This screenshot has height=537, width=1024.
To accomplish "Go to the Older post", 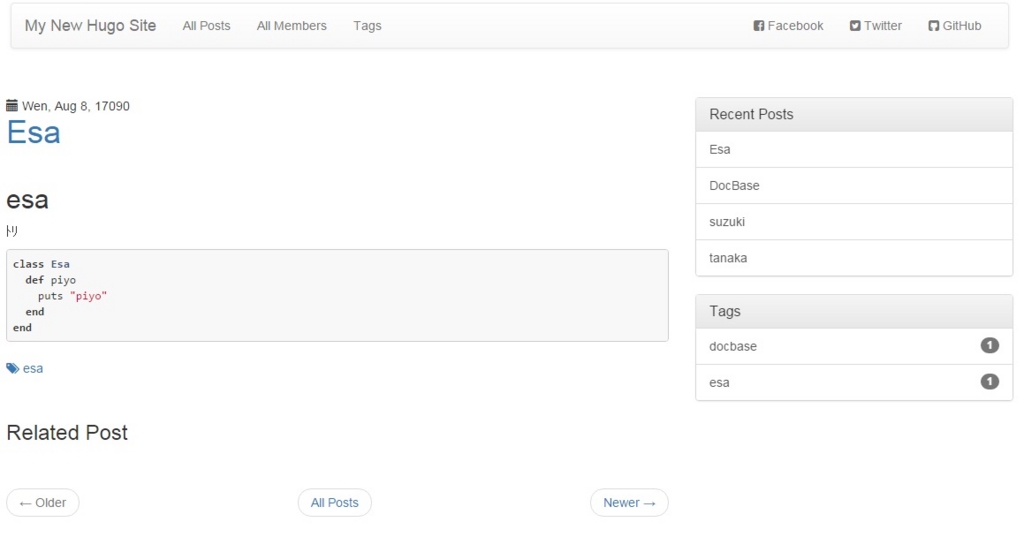I will pos(43,503).
